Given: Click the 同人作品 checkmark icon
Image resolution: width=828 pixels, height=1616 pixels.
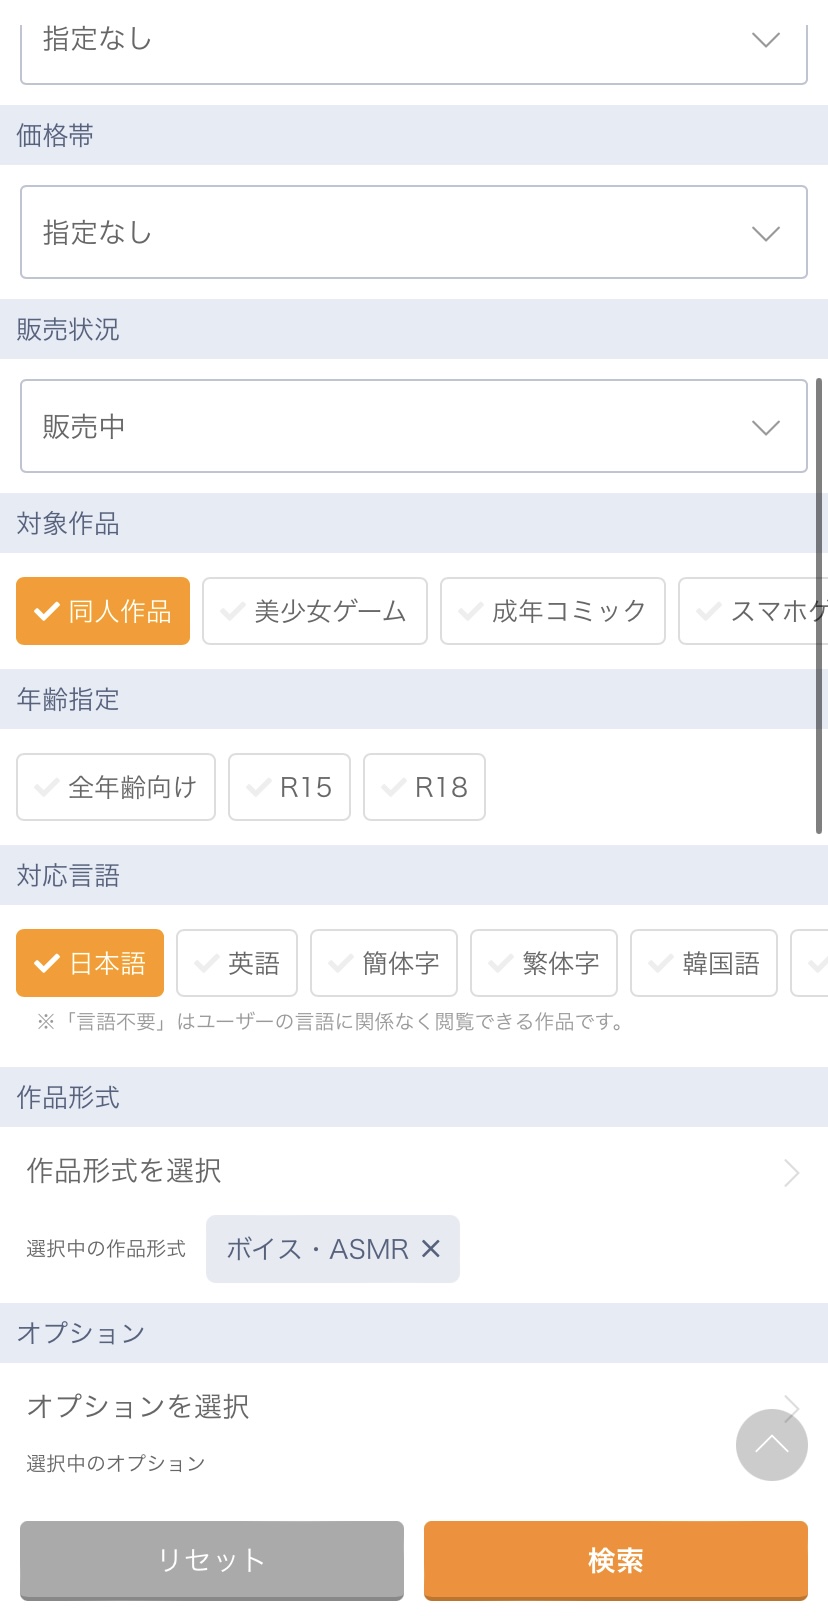Looking at the screenshot, I should [x=47, y=611].
